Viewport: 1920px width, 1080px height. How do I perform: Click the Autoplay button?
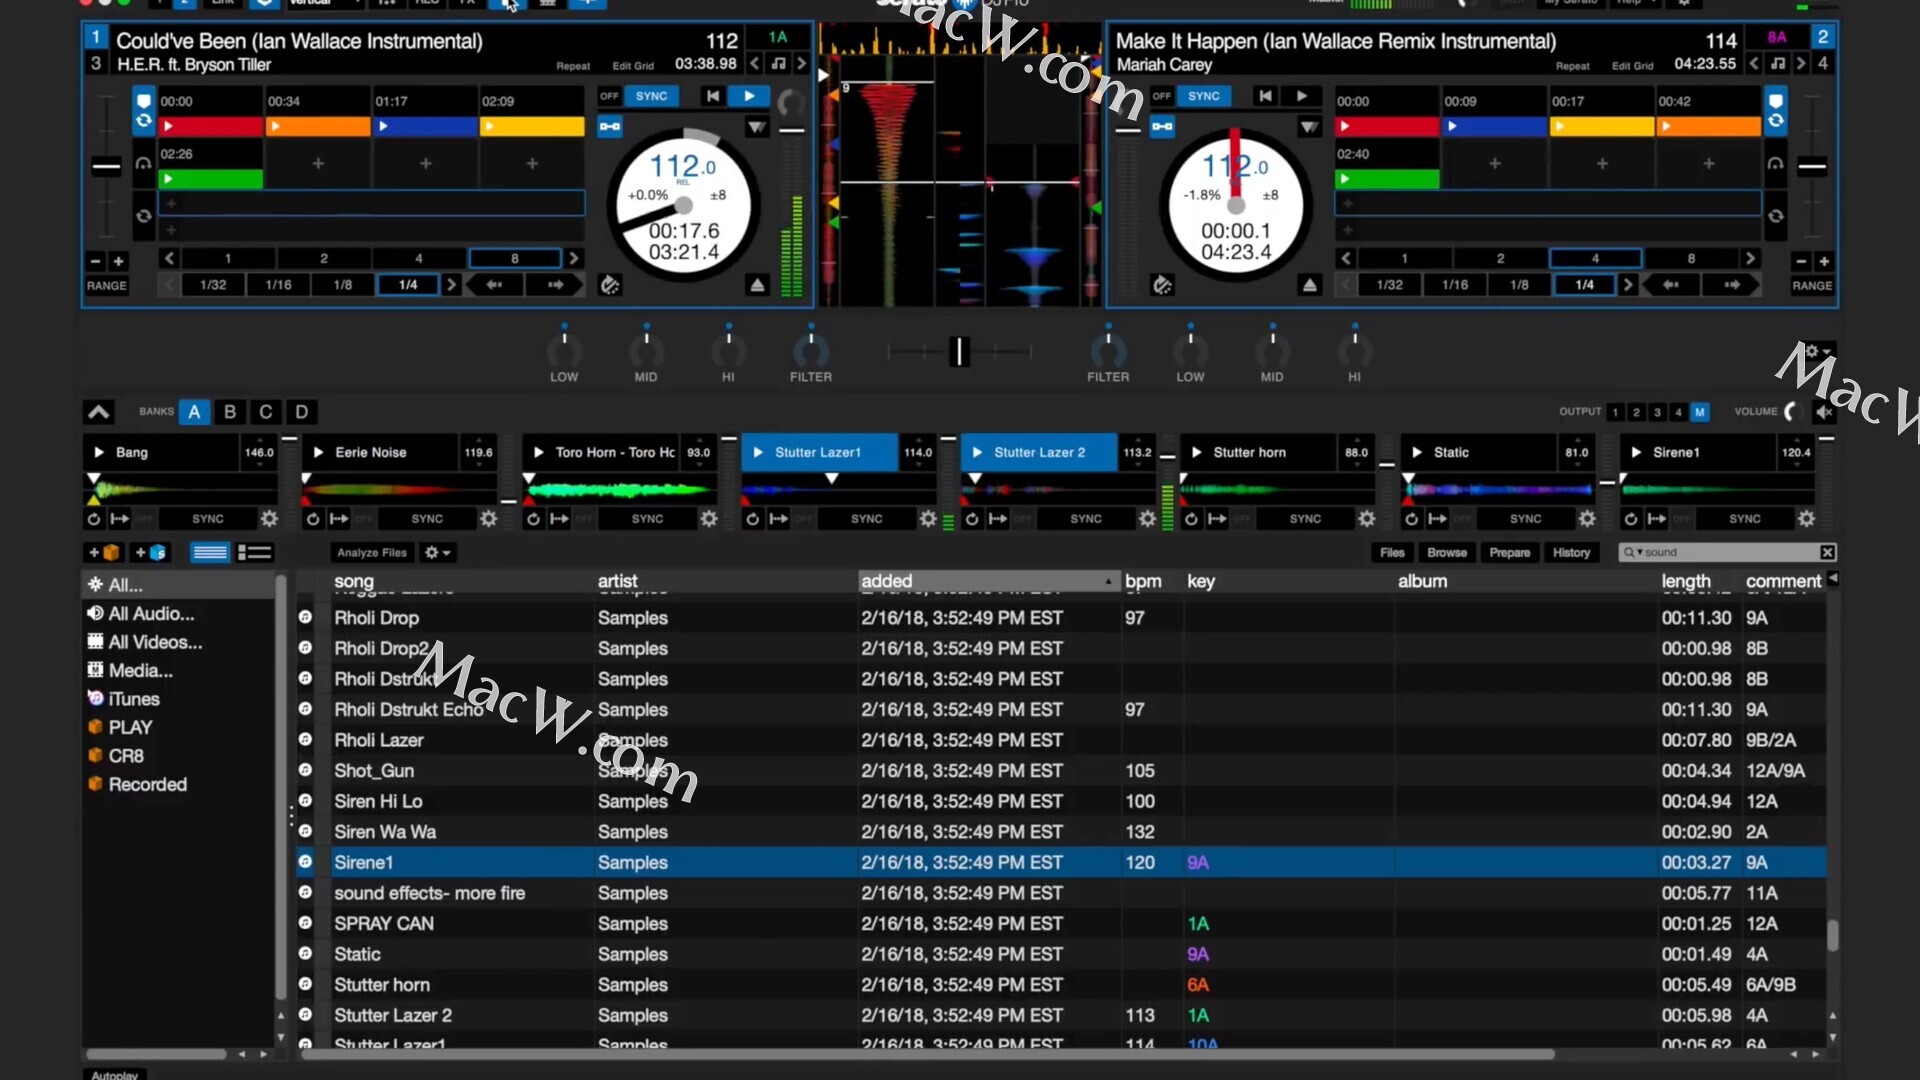click(x=115, y=1075)
